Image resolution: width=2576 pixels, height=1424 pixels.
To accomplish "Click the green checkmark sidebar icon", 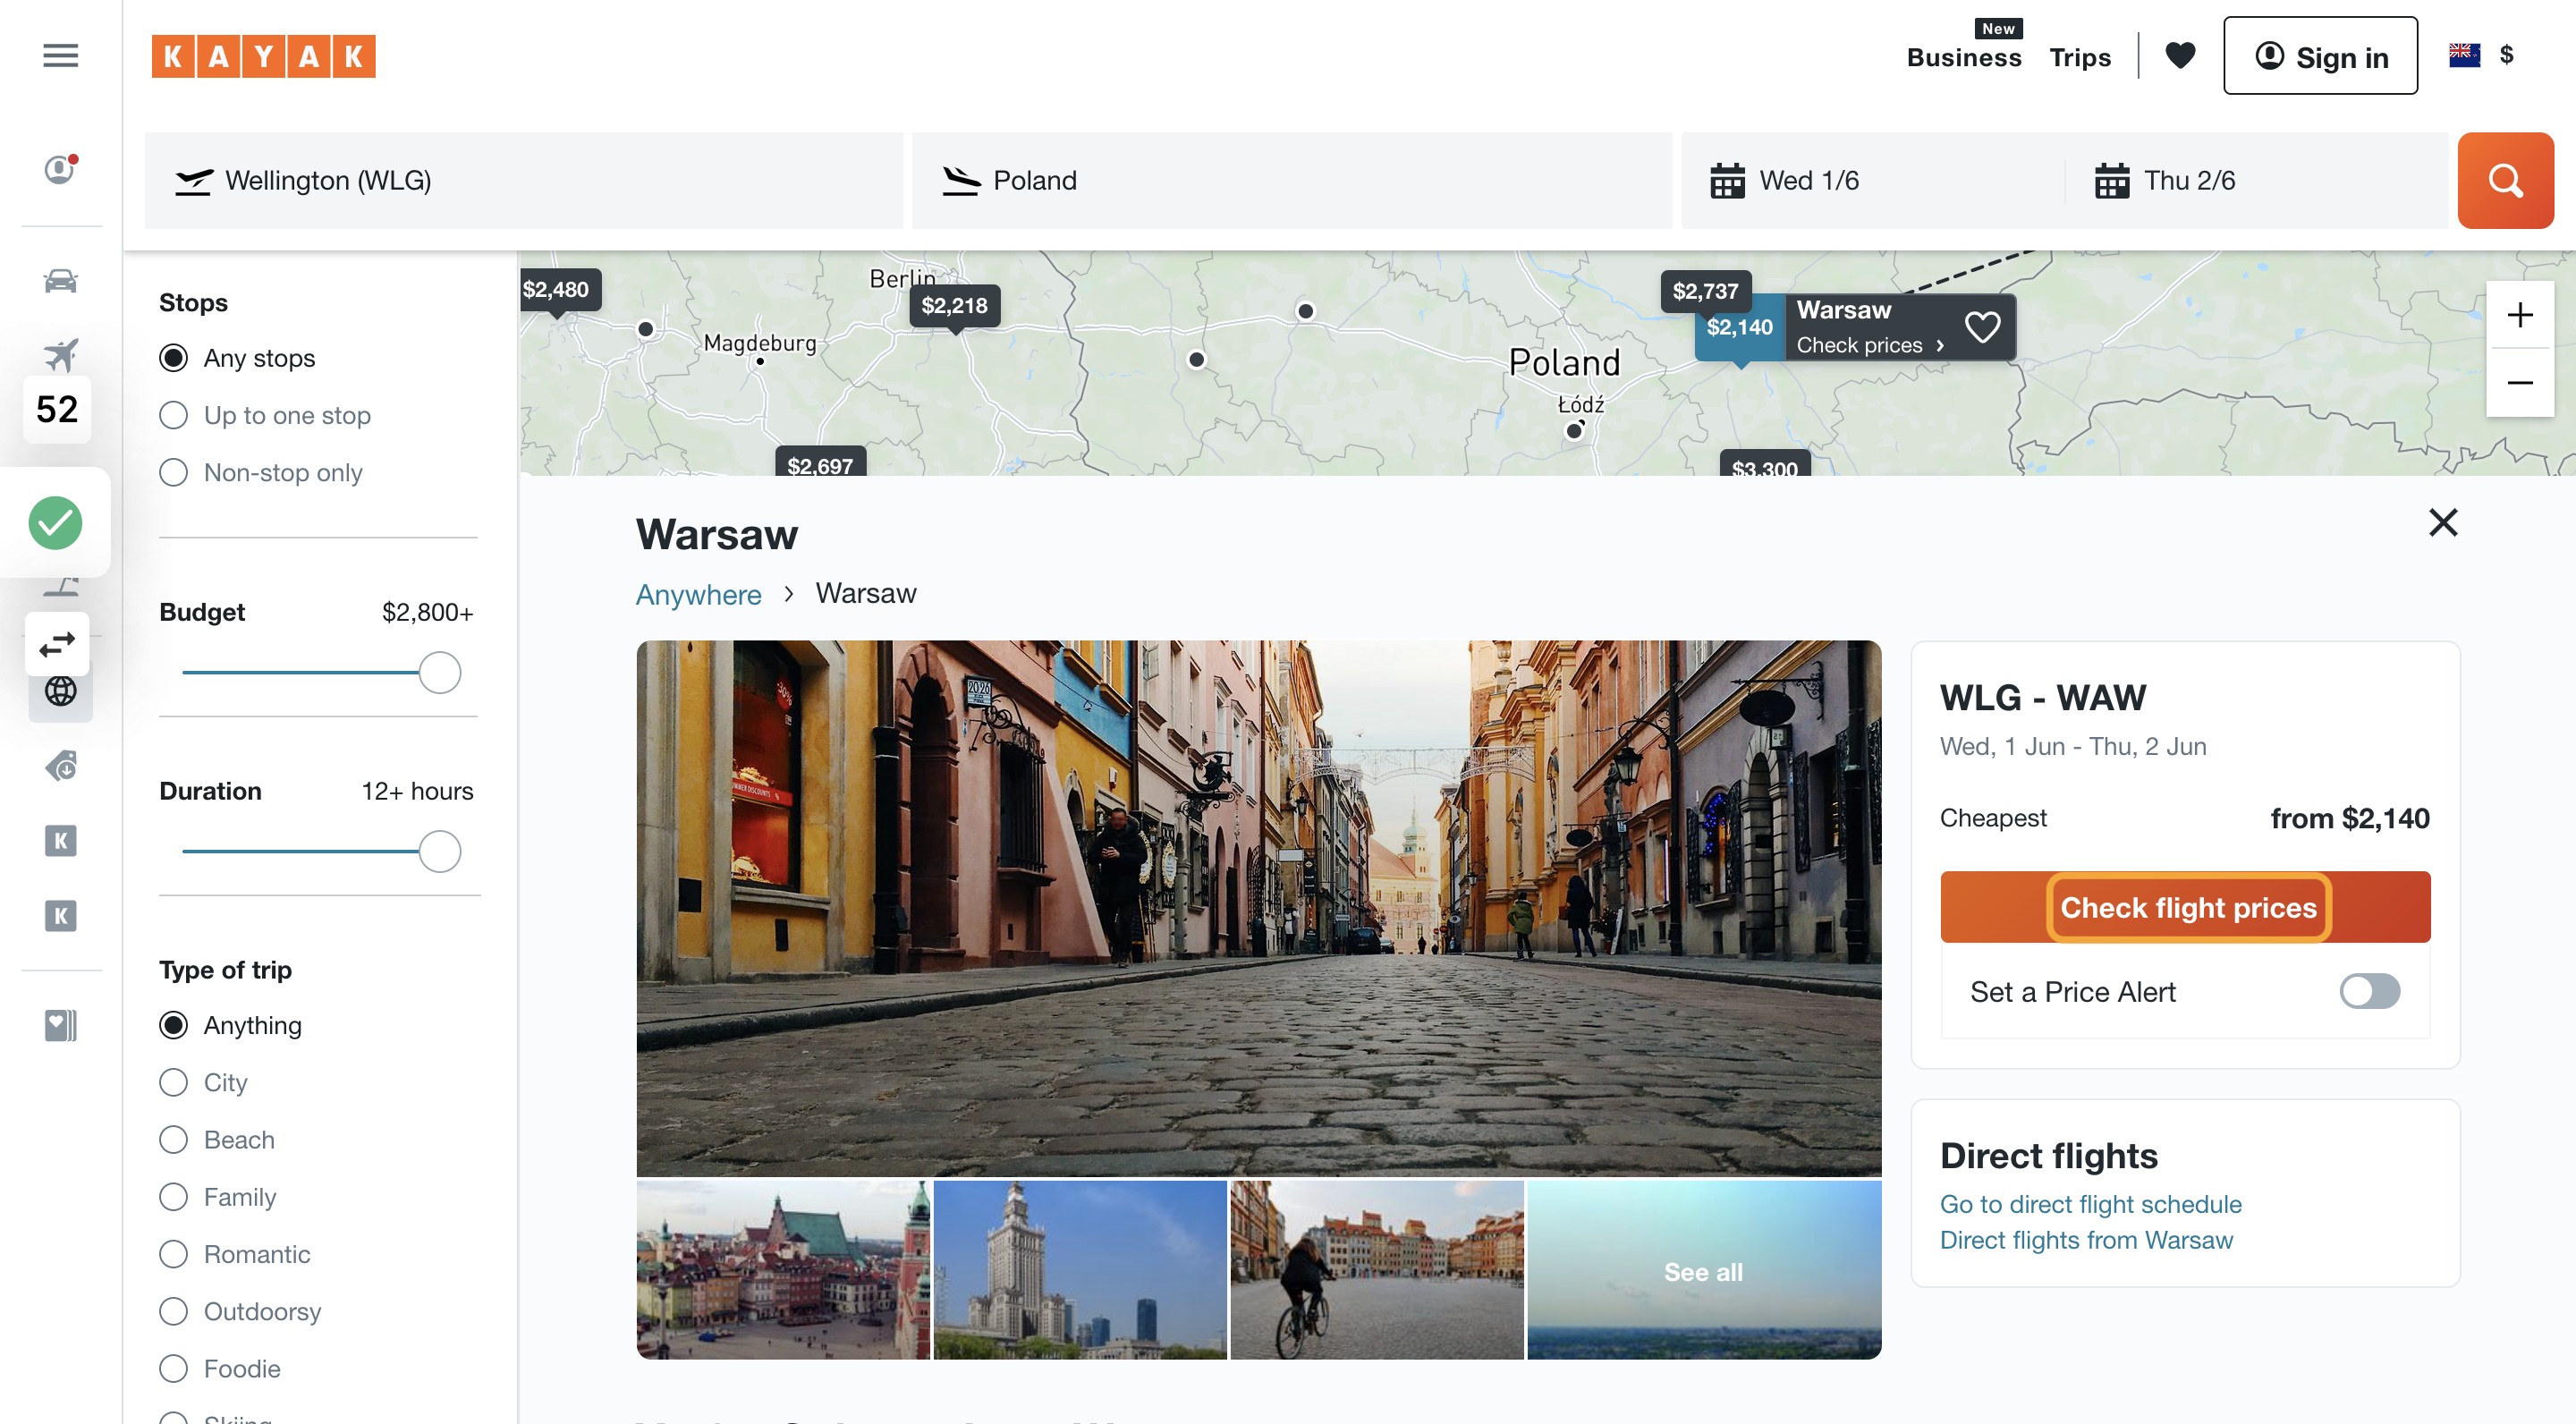I will pyautogui.click(x=55, y=523).
